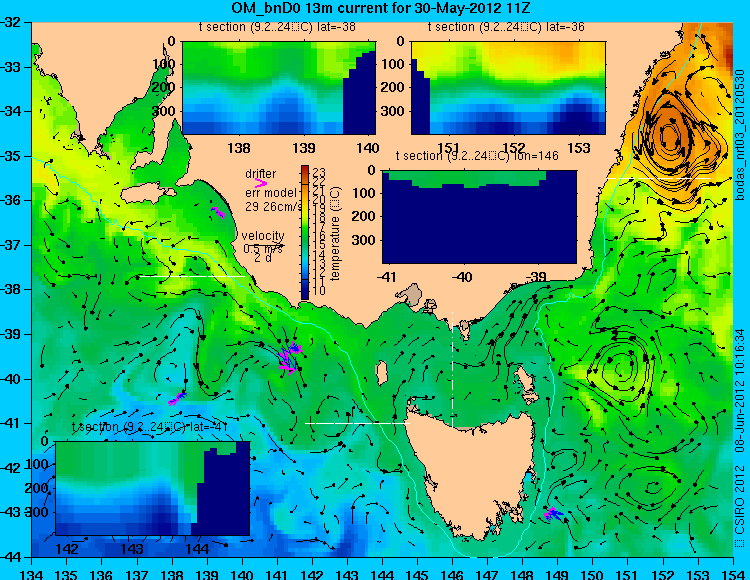Click the '147' longitude label on bottom axis
This screenshot has width=750, height=580.
[x=487, y=574]
